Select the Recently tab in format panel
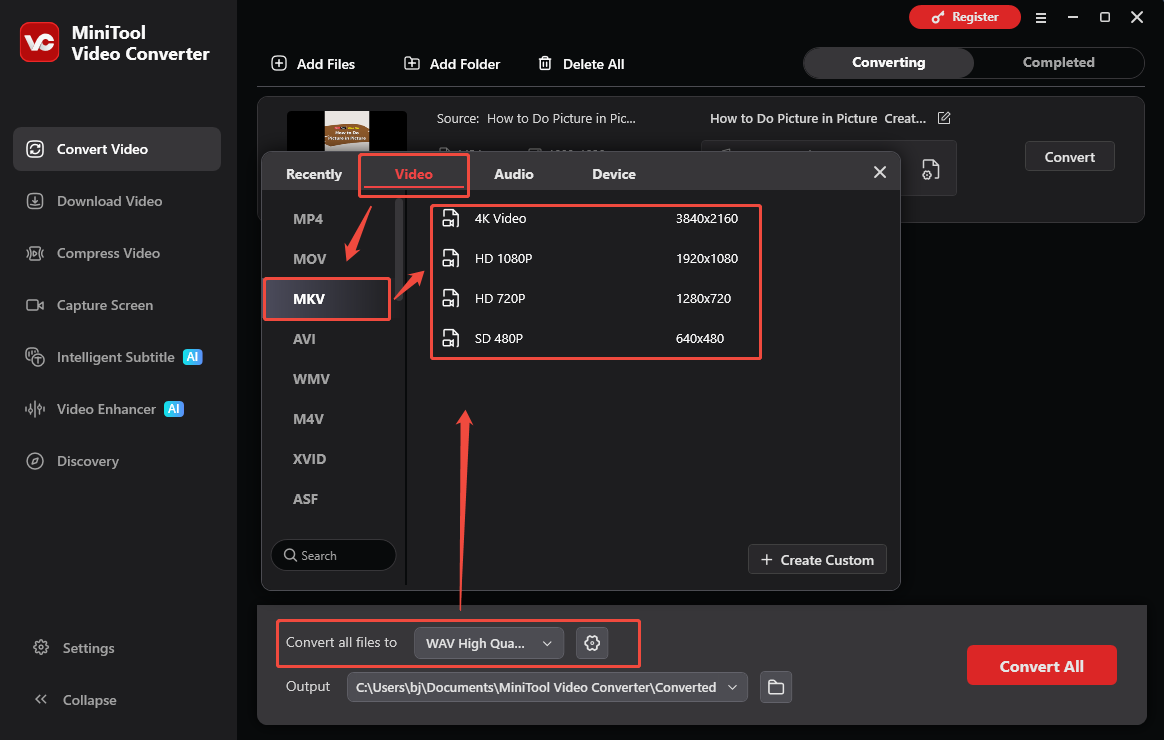 314,174
